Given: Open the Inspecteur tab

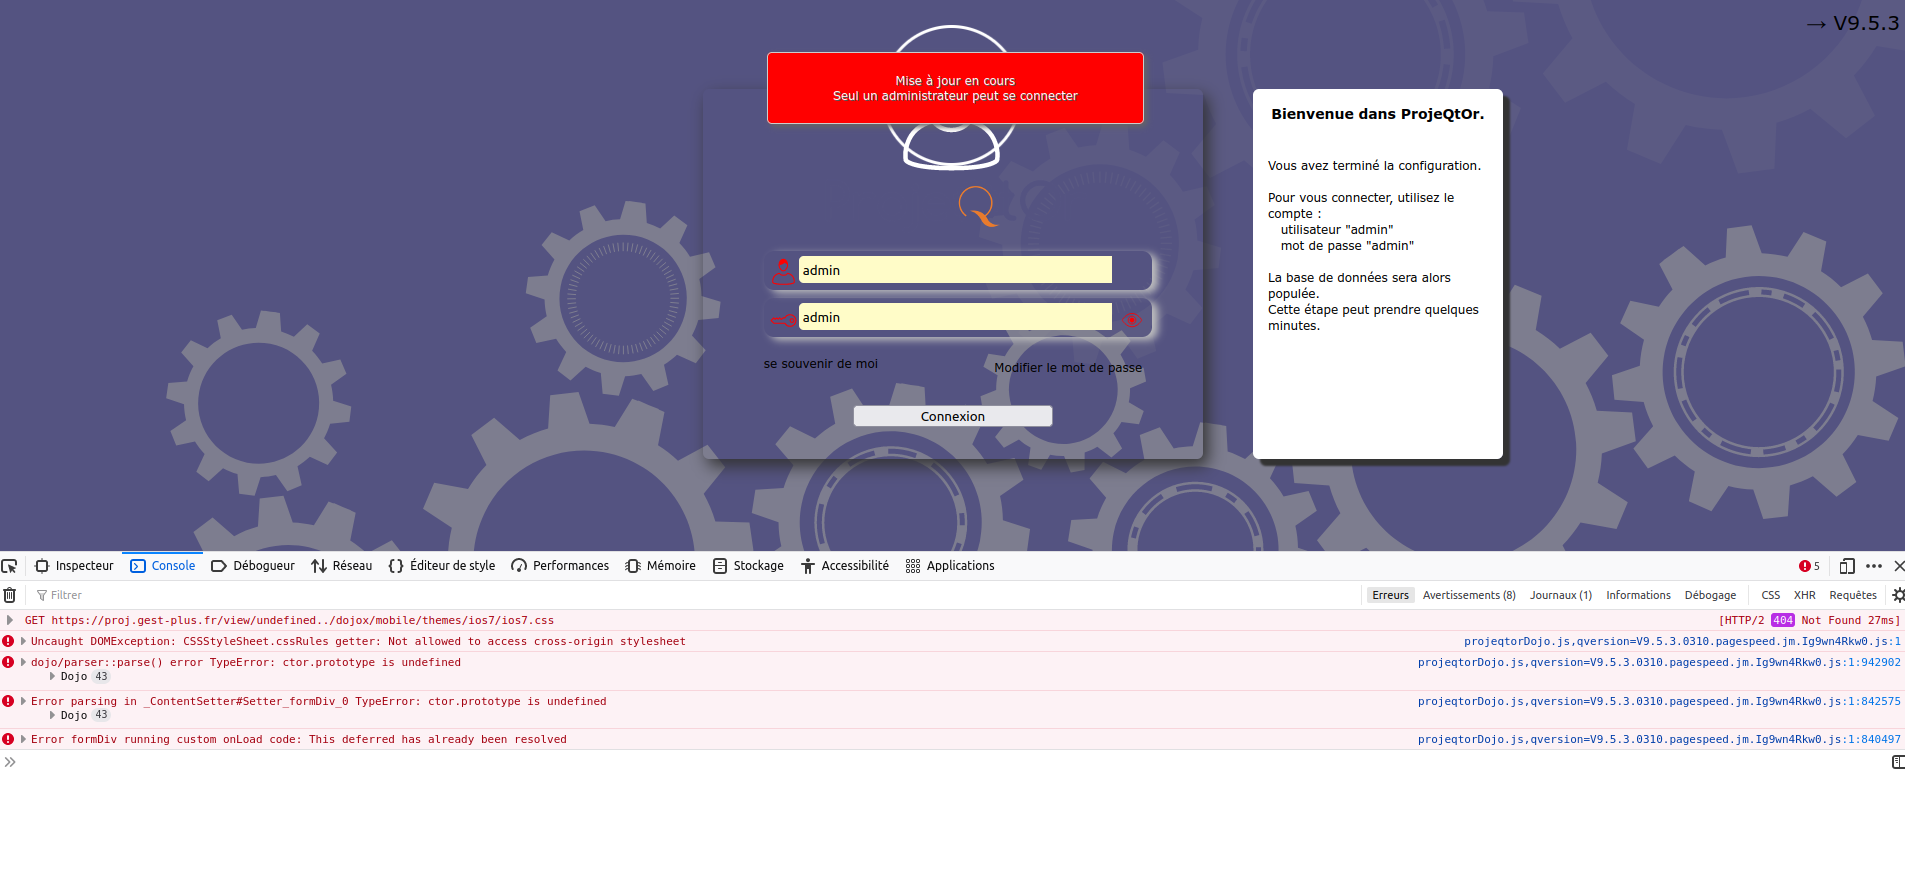Looking at the screenshot, I should pyautogui.click(x=75, y=566).
